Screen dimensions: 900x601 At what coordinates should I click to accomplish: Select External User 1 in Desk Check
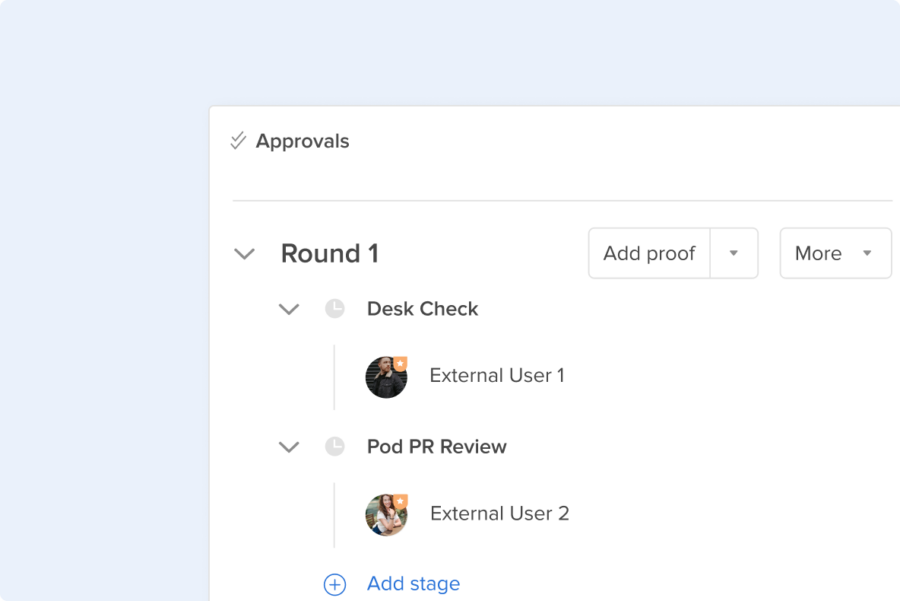[497, 375]
